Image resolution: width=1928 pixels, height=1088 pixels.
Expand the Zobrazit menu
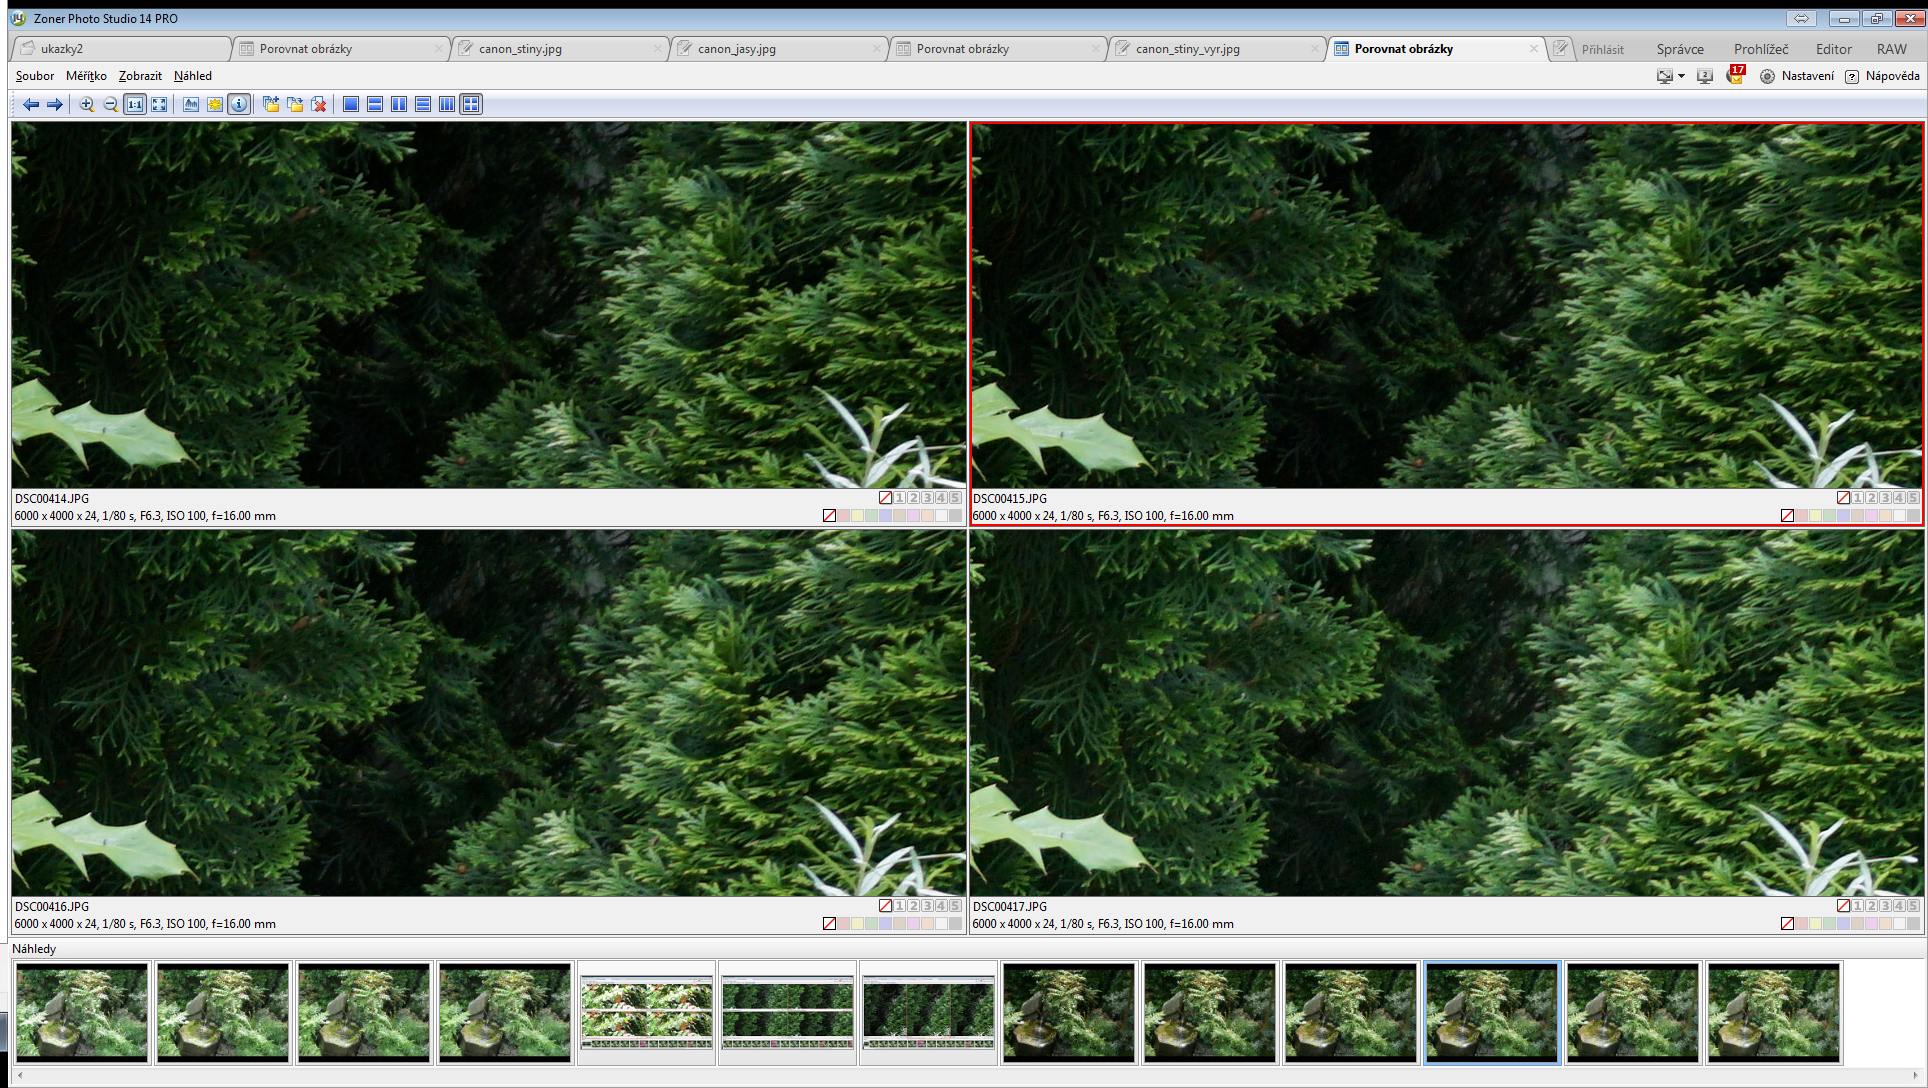tap(140, 76)
